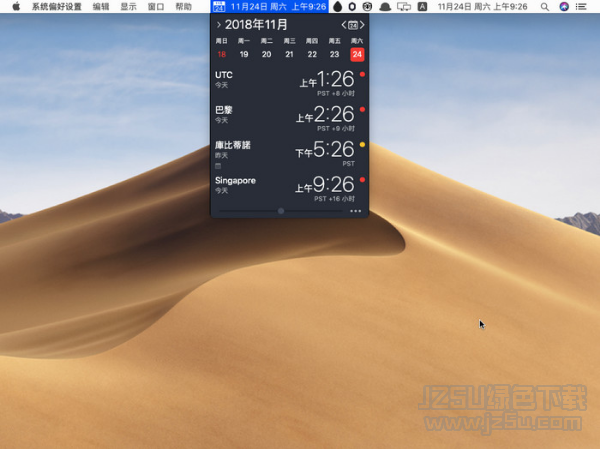
Task: Click the Singapore clock row label
Action: pos(235,180)
